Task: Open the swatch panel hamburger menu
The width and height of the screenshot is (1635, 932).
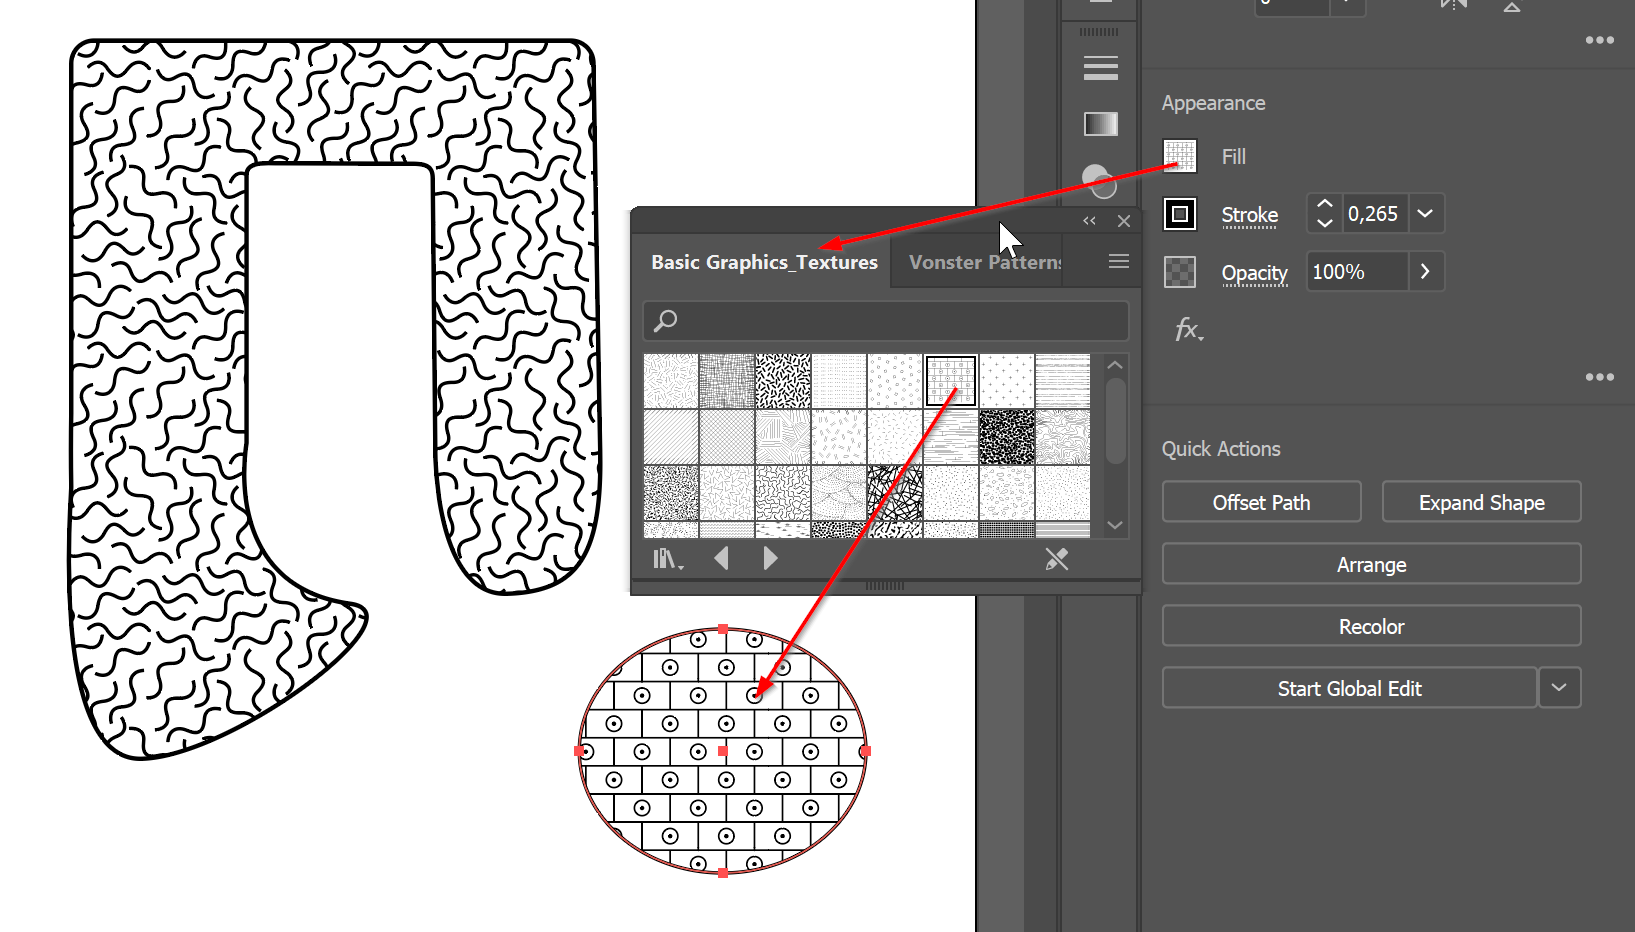Action: coord(1119,262)
